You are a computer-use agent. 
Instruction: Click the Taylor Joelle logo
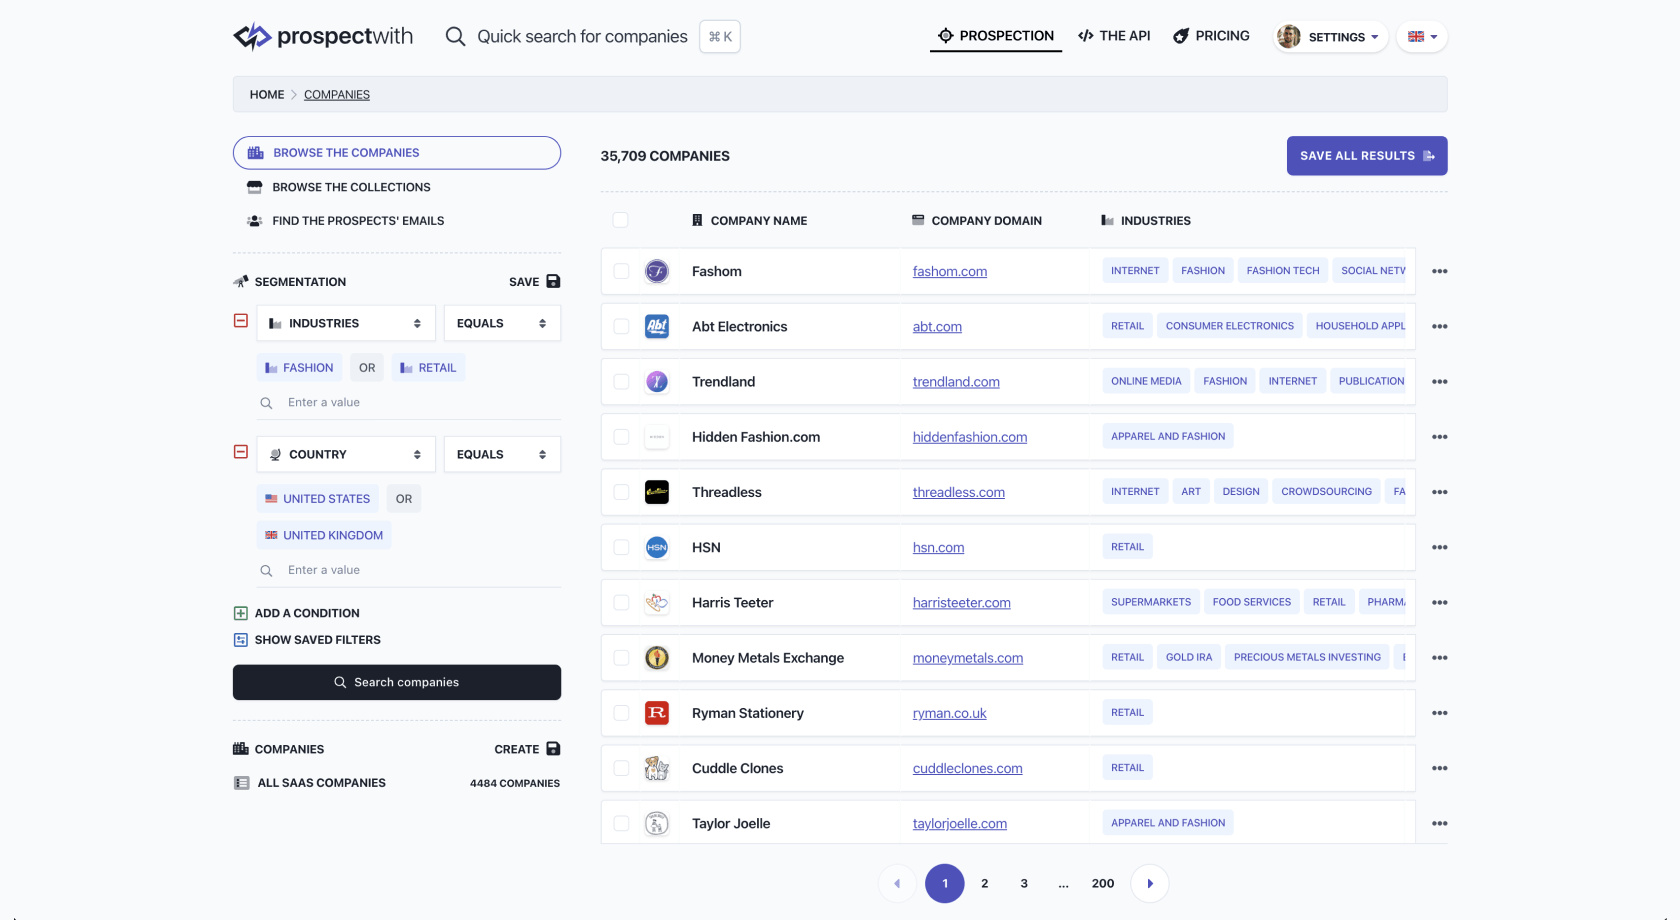[x=657, y=823]
